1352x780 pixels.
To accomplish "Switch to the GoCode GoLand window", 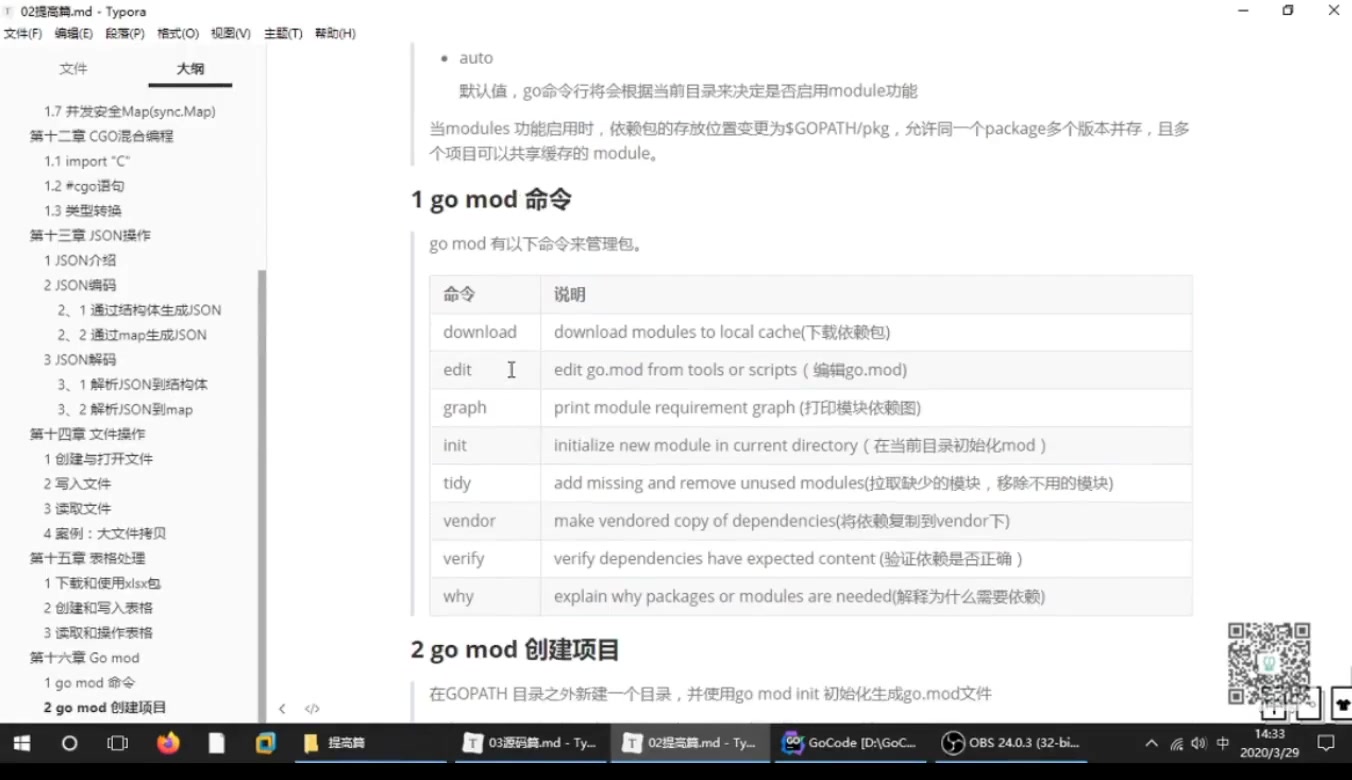I will point(850,743).
